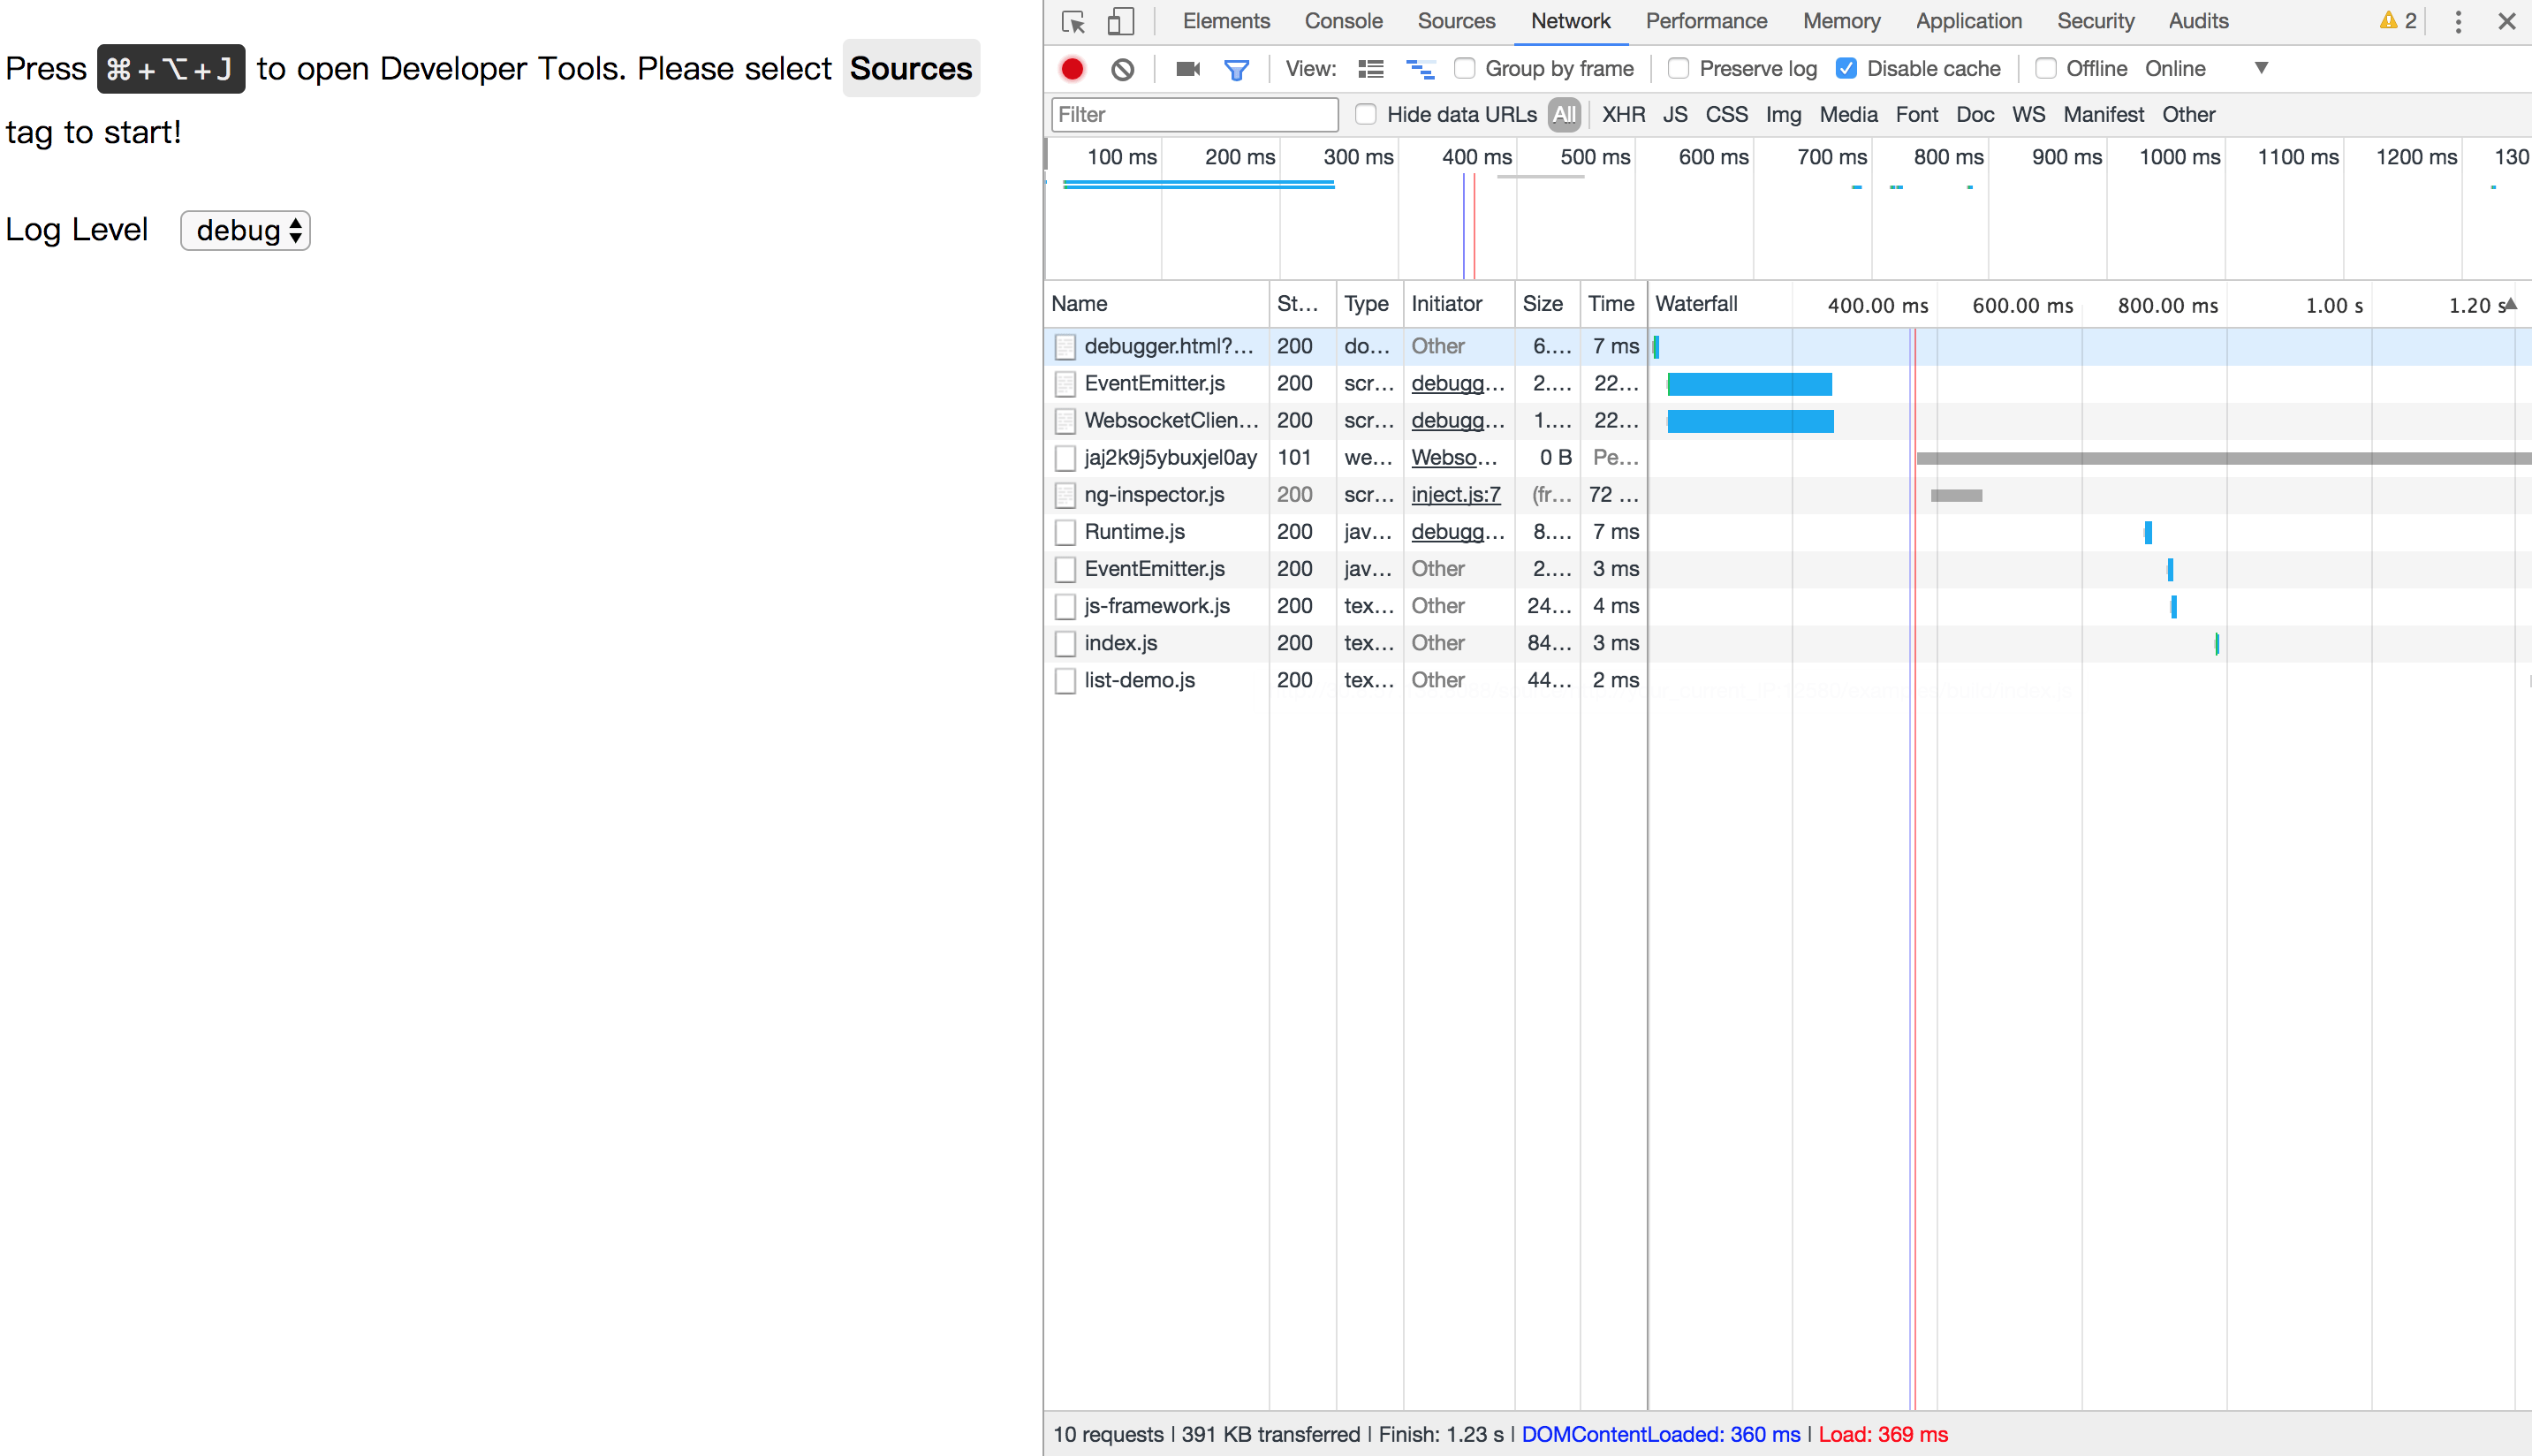Check the Hide data URLs option

coord(1366,115)
